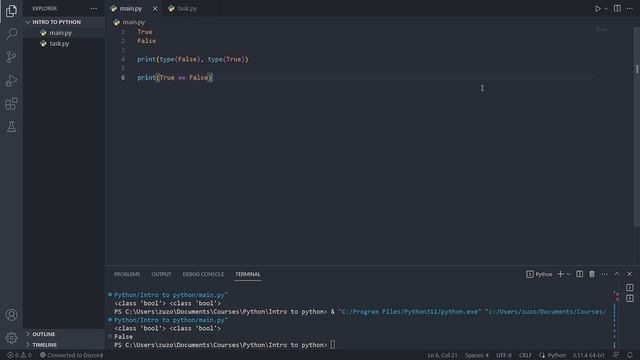Kill terminal with trash icon

click(592, 274)
